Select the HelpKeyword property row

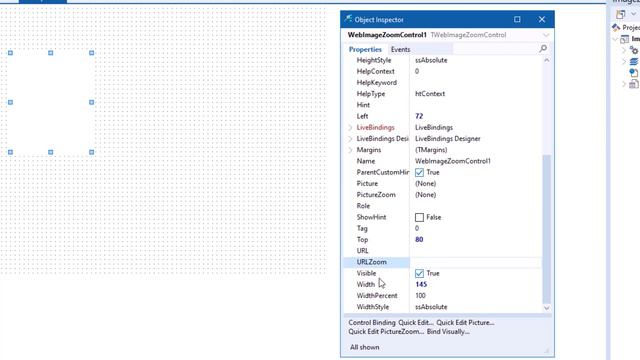tap(443, 82)
